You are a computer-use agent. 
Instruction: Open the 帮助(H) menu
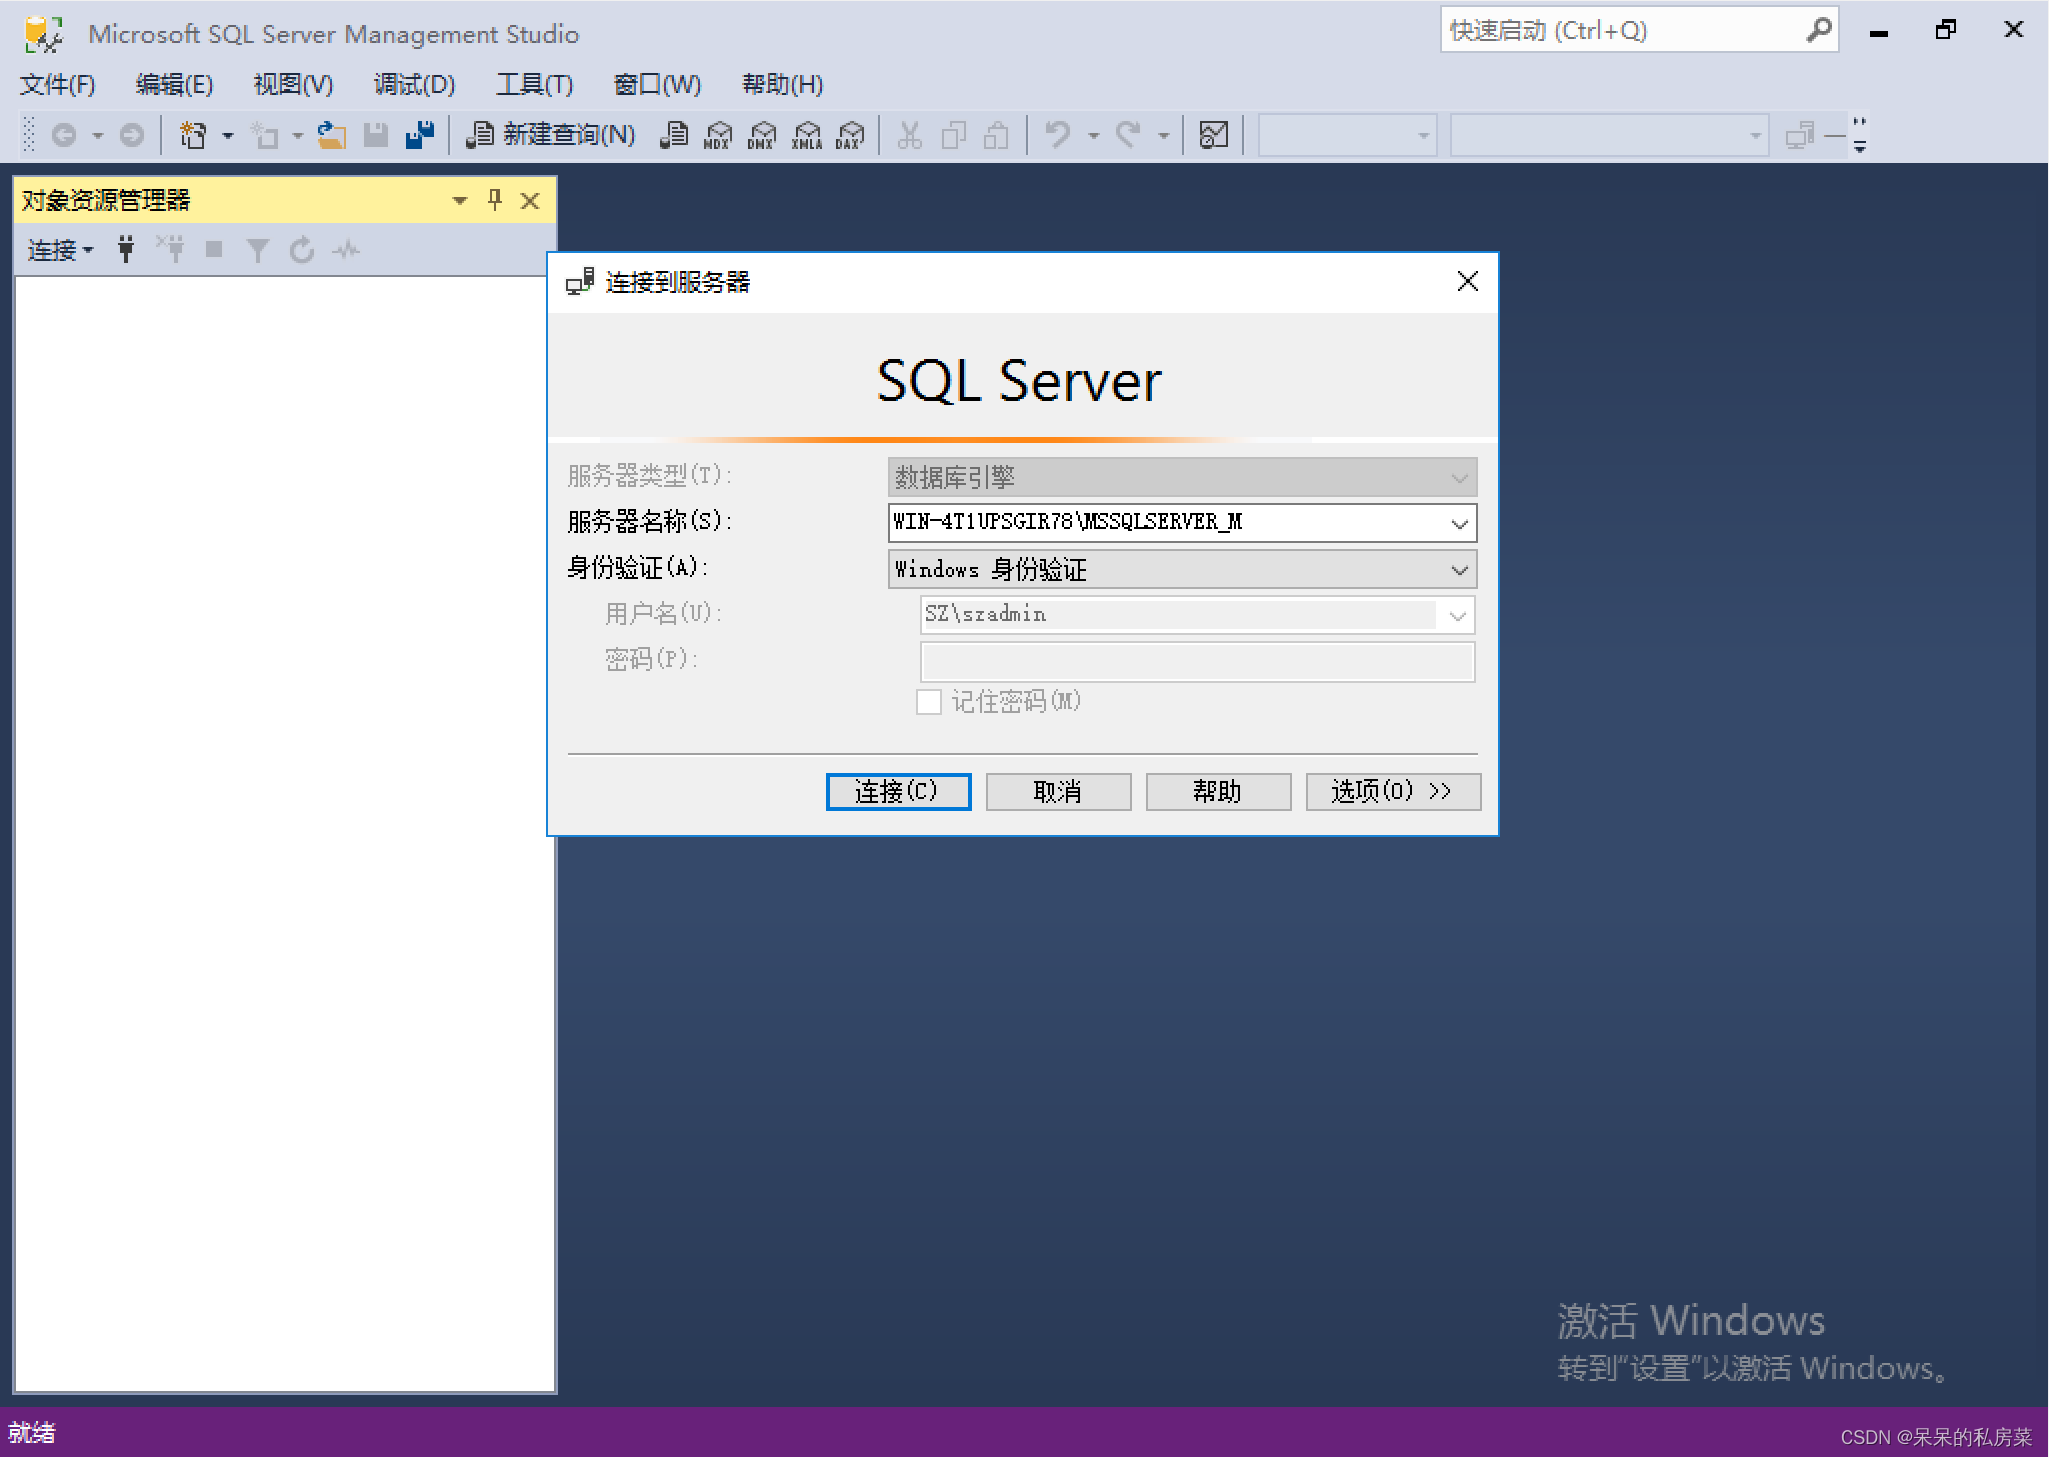(782, 84)
